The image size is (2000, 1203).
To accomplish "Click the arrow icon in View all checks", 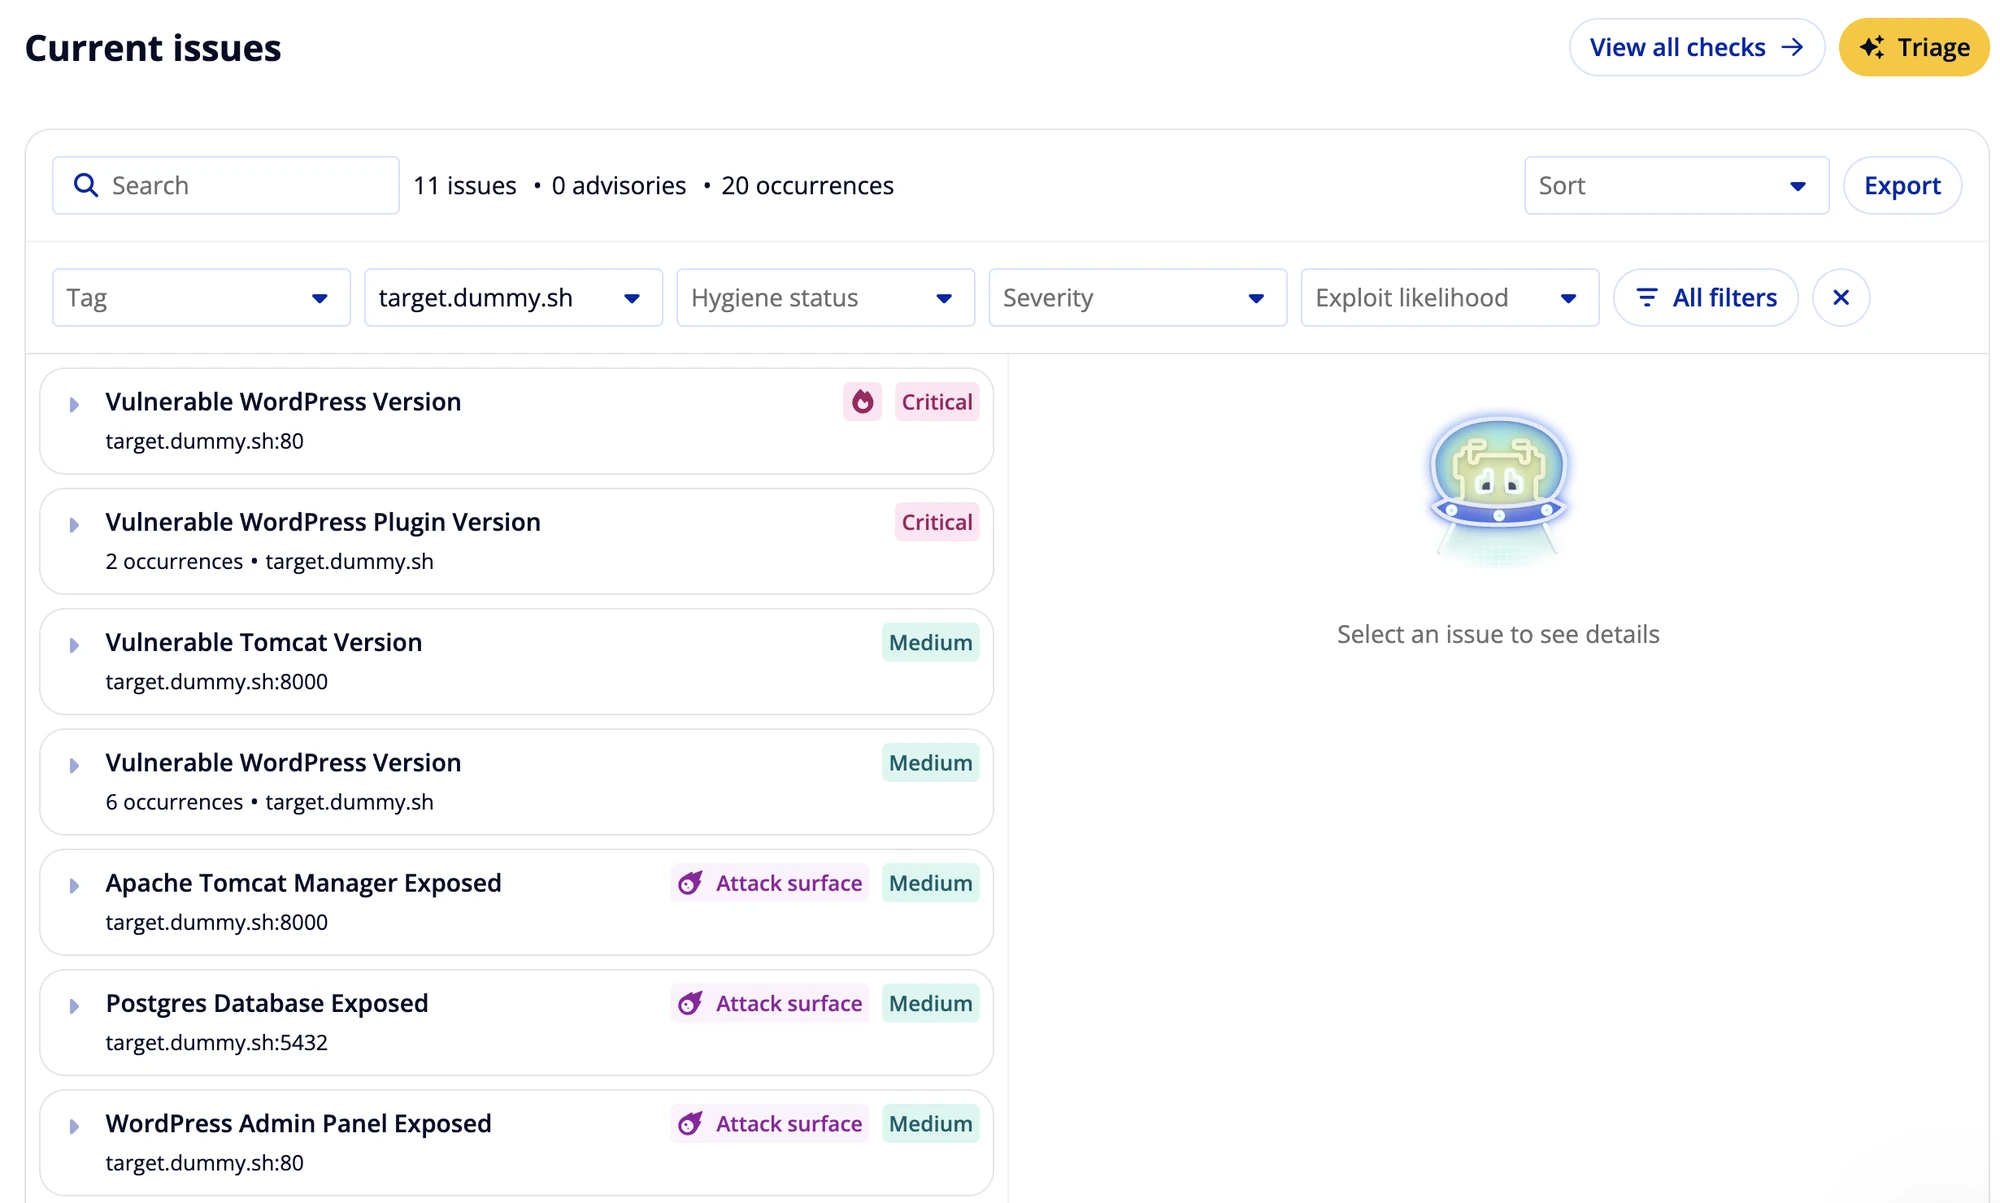I will tap(1792, 47).
